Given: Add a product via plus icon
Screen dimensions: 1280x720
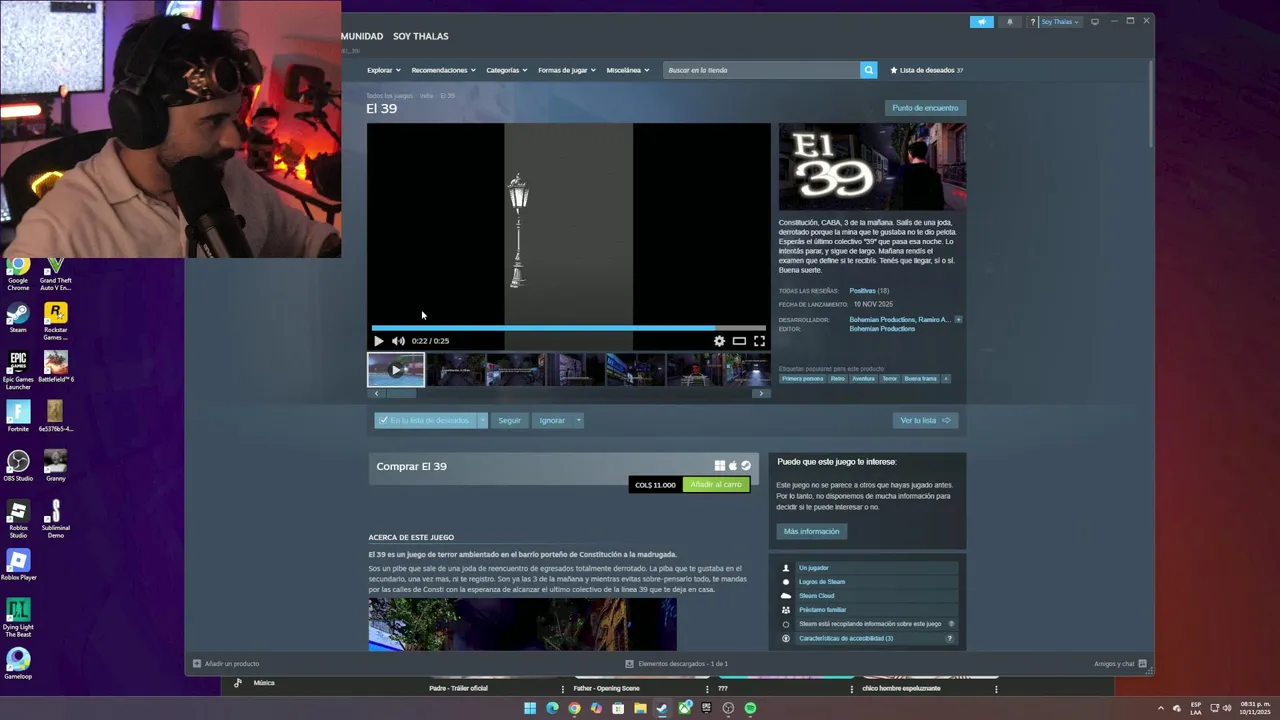Looking at the screenshot, I should [197, 664].
